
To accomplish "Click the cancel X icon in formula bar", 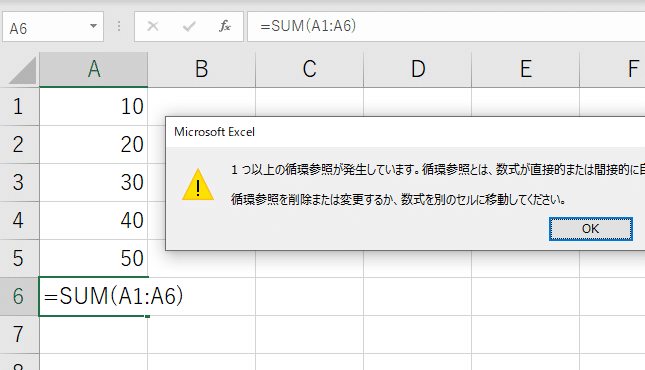I will click(x=153, y=26).
